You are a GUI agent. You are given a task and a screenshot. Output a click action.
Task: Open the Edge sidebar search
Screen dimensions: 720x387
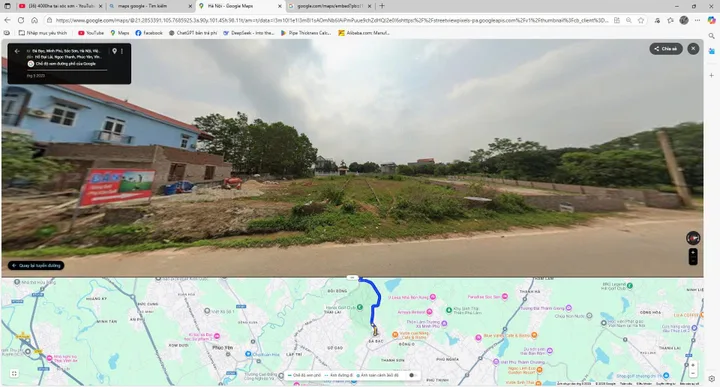[x=711, y=36]
